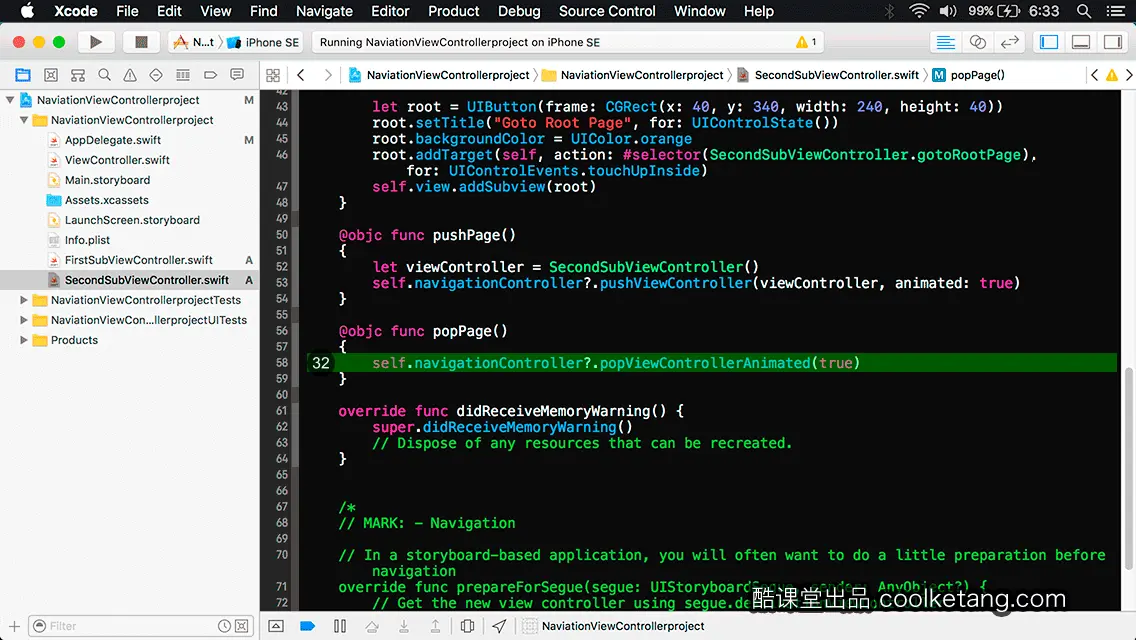Open Assets.xcassets catalog
Image resolution: width=1136 pixels, height=640 pixels.
(106, 200)
